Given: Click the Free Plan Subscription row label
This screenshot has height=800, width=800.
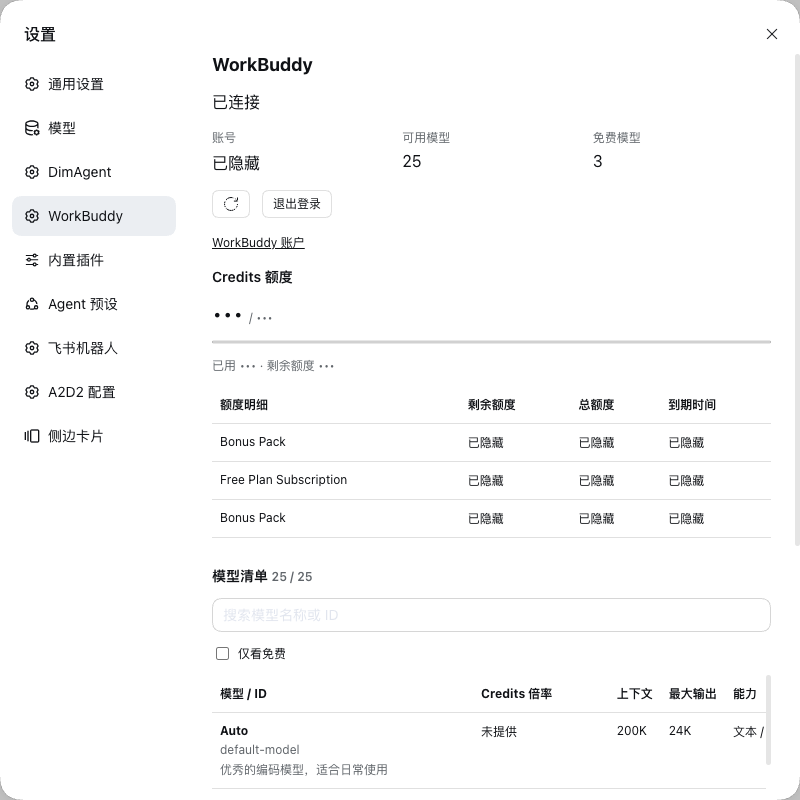Looking at the screenshot, I should tap(283, 480).
